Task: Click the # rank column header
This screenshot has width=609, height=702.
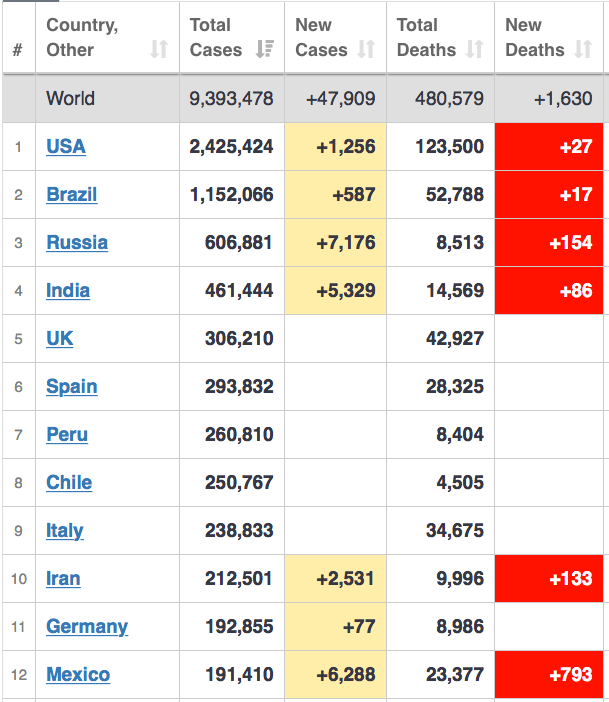Action: [18, 50]
